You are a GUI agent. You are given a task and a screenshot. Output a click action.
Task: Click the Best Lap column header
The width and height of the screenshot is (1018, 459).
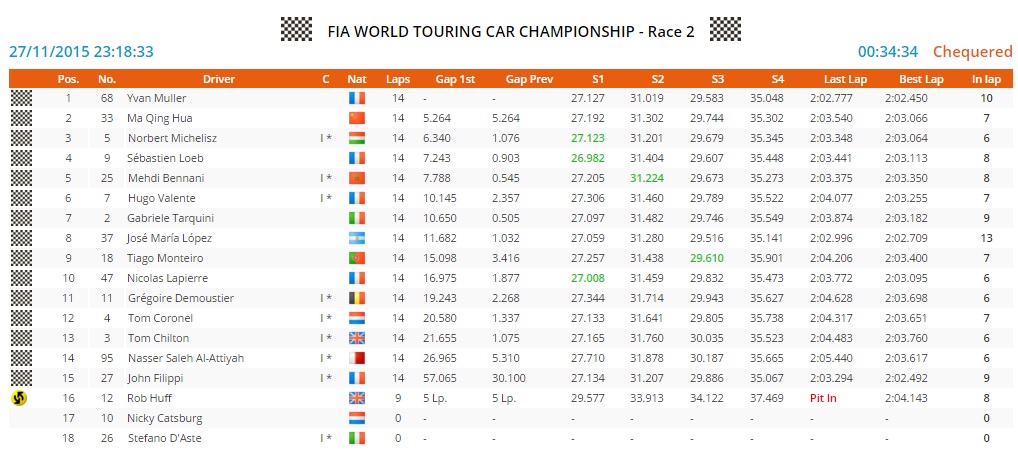[x=921, y=78]
